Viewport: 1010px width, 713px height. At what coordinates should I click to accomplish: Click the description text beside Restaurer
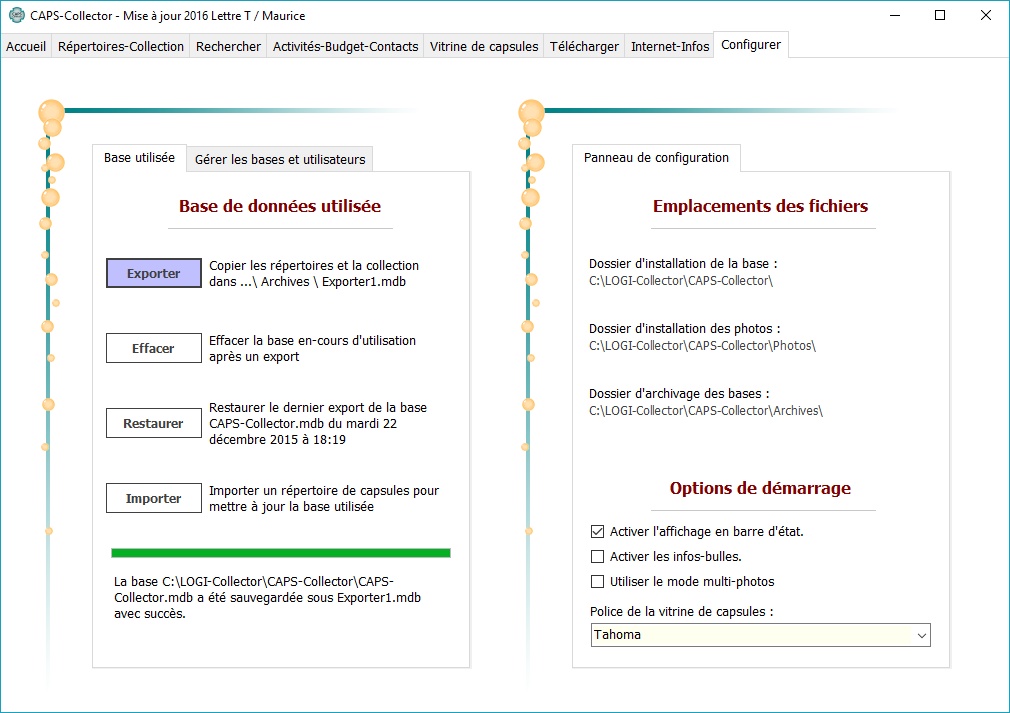coord(318,424)
